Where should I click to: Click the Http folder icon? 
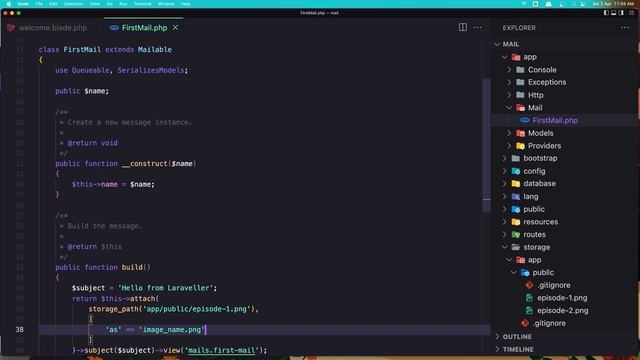pyautogui.click(x=520, y=95)
